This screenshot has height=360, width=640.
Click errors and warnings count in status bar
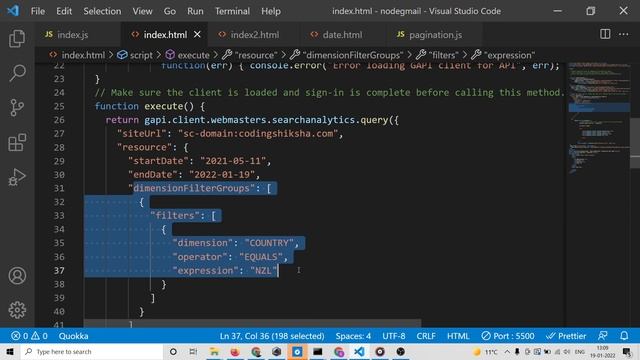click(29, 336)
